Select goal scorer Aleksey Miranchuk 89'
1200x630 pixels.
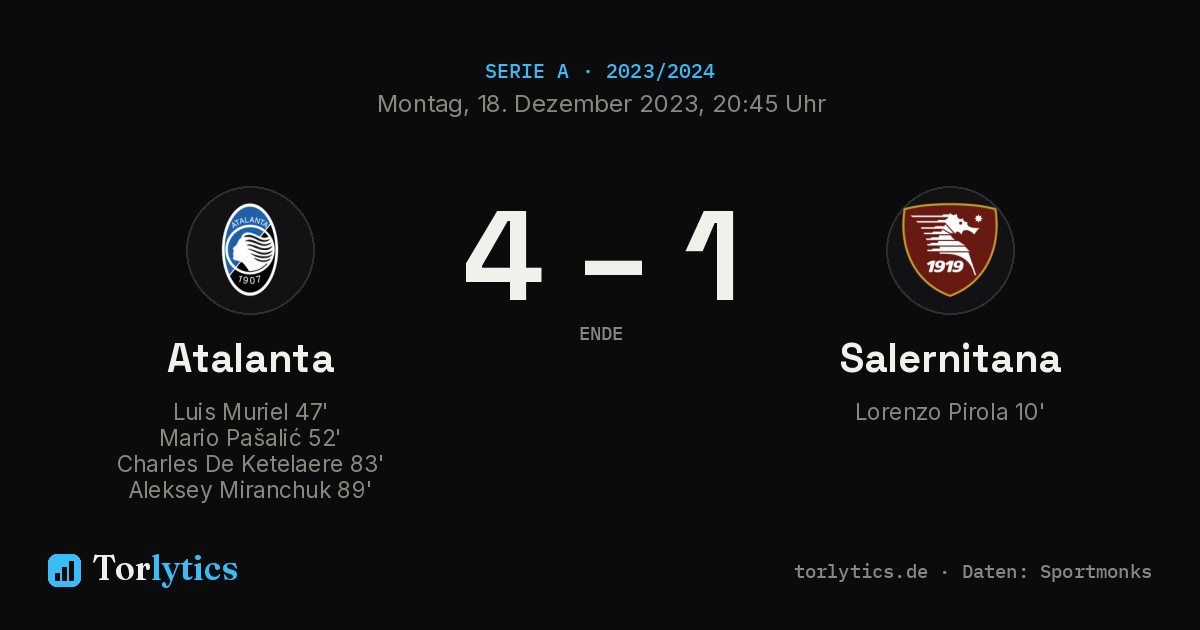point(250,490)
